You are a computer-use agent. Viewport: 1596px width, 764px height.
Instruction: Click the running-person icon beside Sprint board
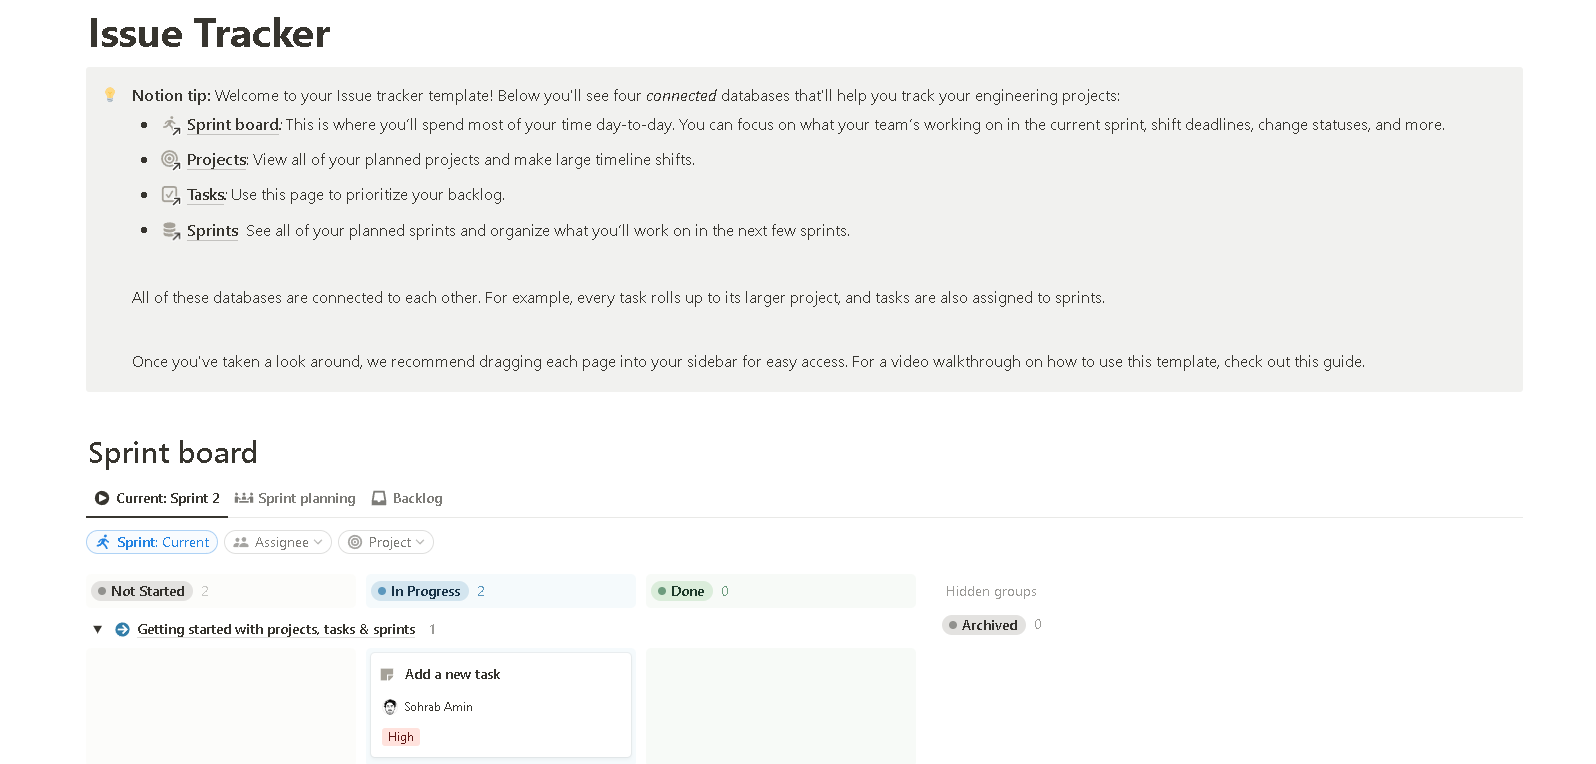170,124
